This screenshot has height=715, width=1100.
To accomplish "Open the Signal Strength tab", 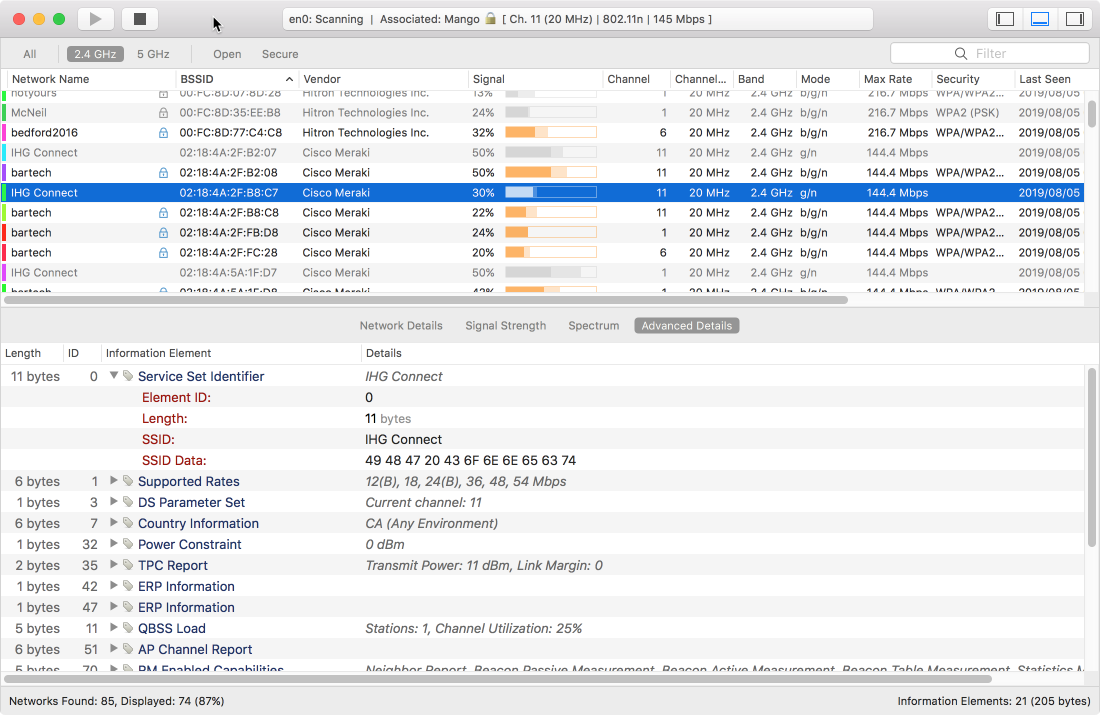I will (x=505, y=326).
